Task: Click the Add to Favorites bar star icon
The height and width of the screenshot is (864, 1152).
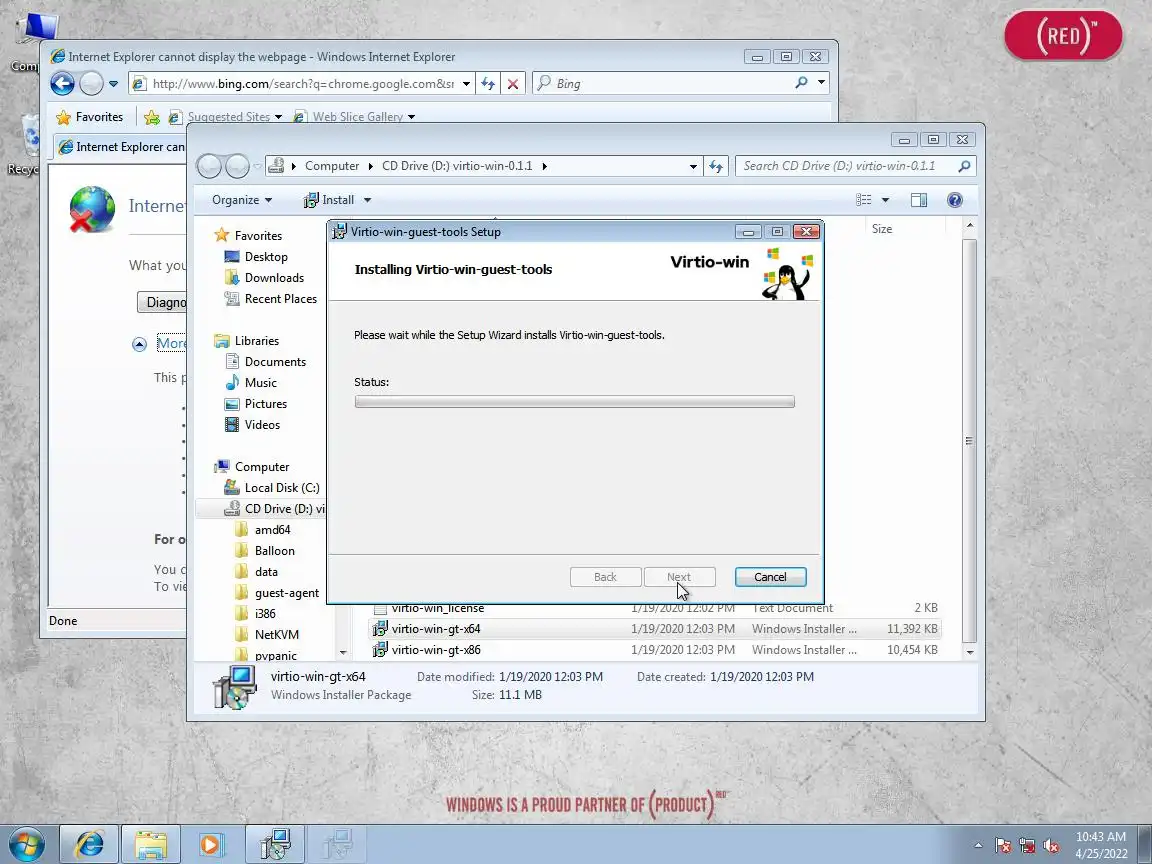Action: (152, 117)
